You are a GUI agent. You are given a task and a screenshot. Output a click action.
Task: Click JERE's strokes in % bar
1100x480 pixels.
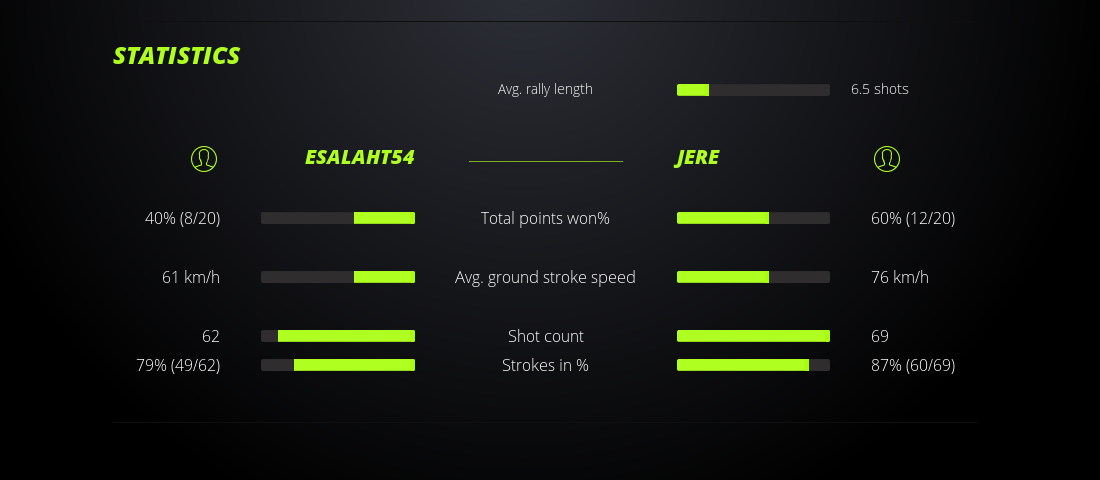tap(753, 365)
